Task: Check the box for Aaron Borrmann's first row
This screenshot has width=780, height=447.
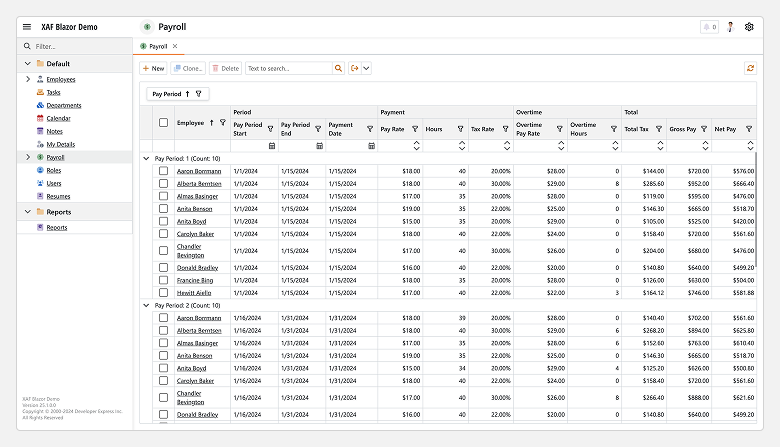Action: [x=163, y=171]
